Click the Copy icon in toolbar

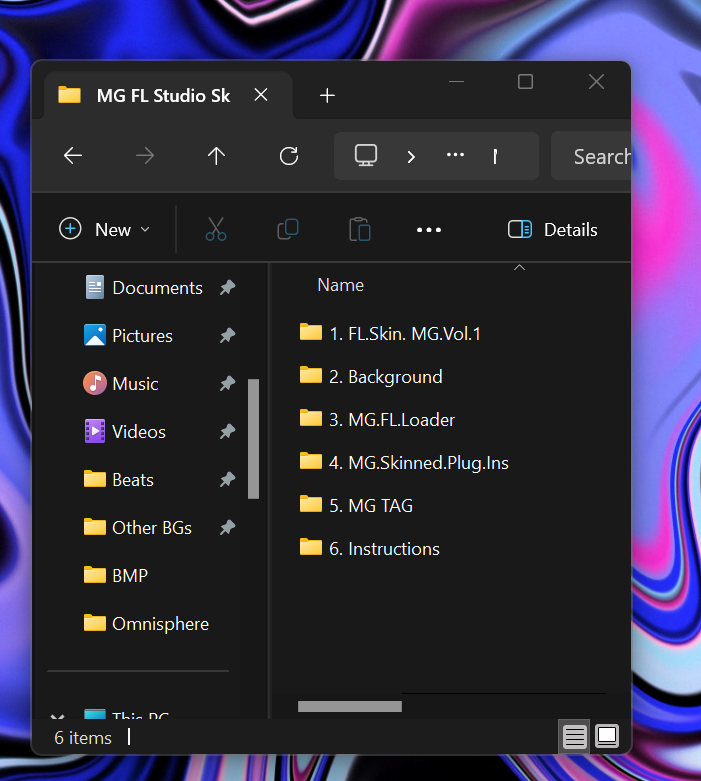[x=287, y=229]
